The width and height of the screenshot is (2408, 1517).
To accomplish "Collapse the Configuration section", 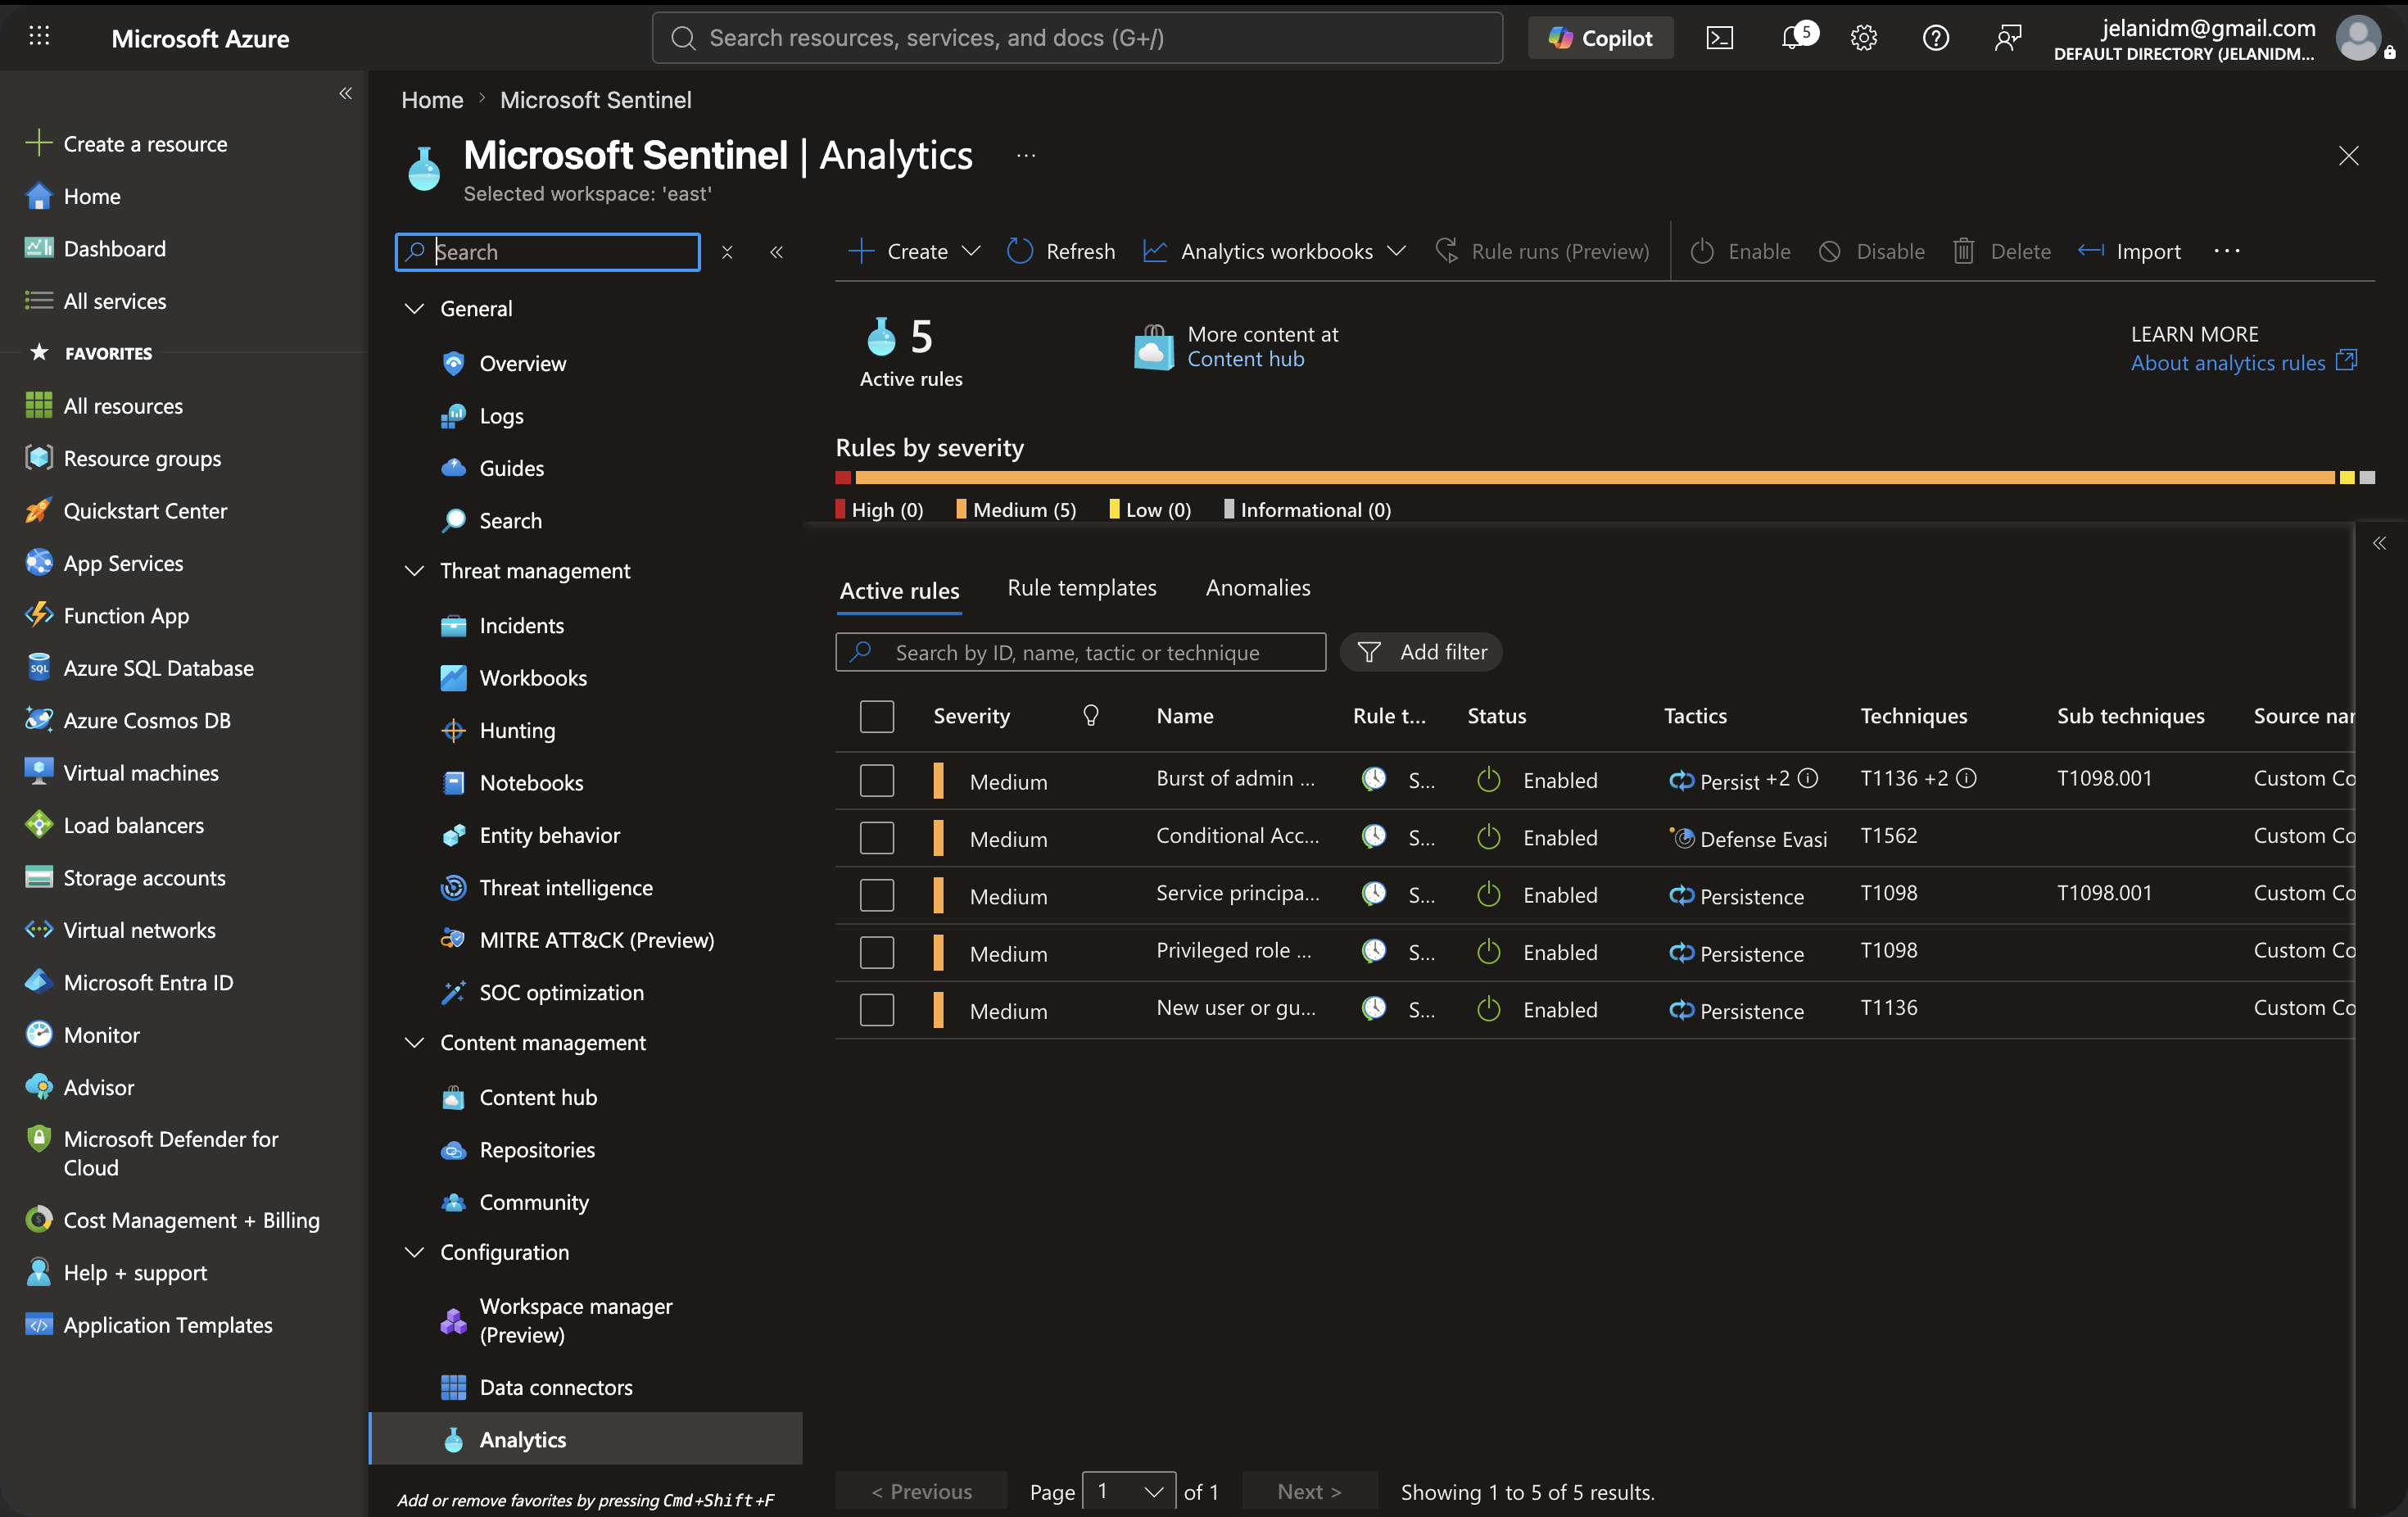I will (x=414, y=1252).
